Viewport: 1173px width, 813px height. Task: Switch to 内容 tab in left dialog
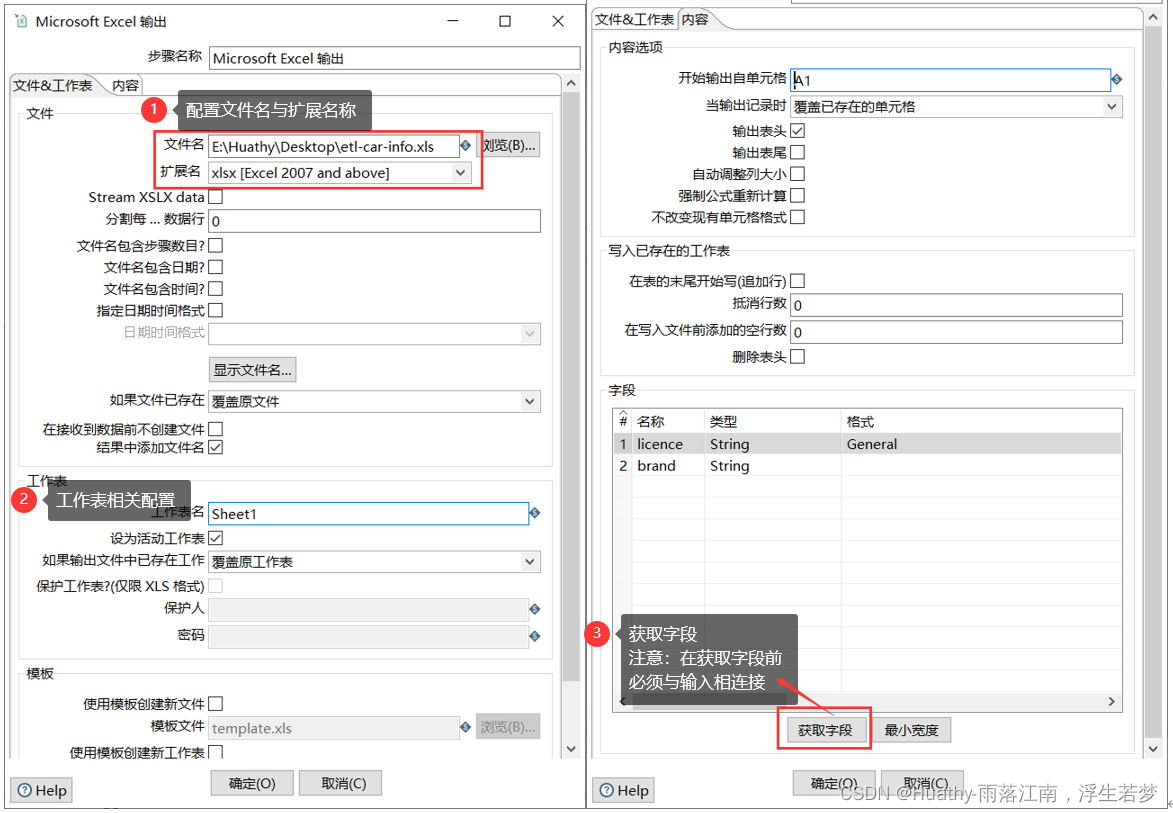pyautogui.click(x=126, y=85)
